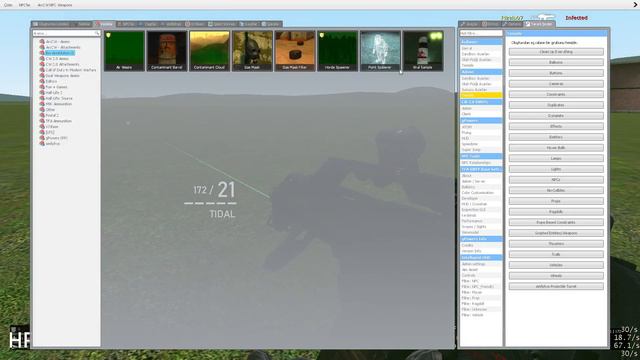Click the Clean Up Everything button
Viewport: 640px width, 360px height.
(x=556, y=52)
